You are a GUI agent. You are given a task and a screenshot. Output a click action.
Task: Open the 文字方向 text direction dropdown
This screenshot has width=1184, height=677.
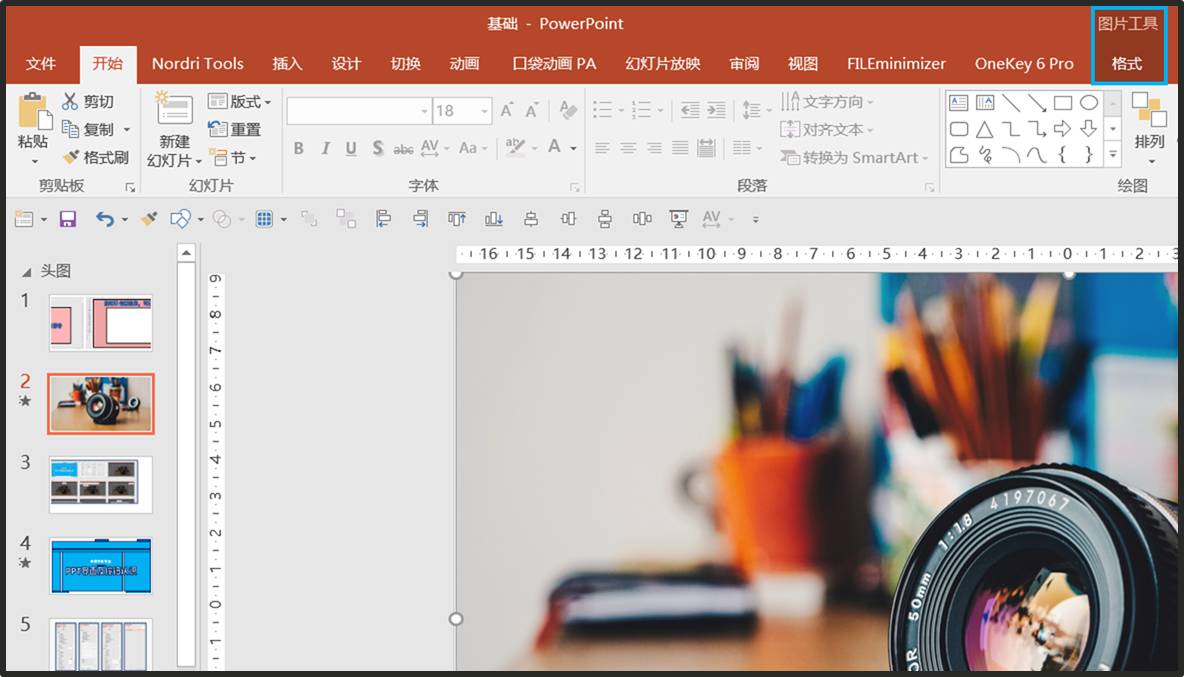(826, 101)
